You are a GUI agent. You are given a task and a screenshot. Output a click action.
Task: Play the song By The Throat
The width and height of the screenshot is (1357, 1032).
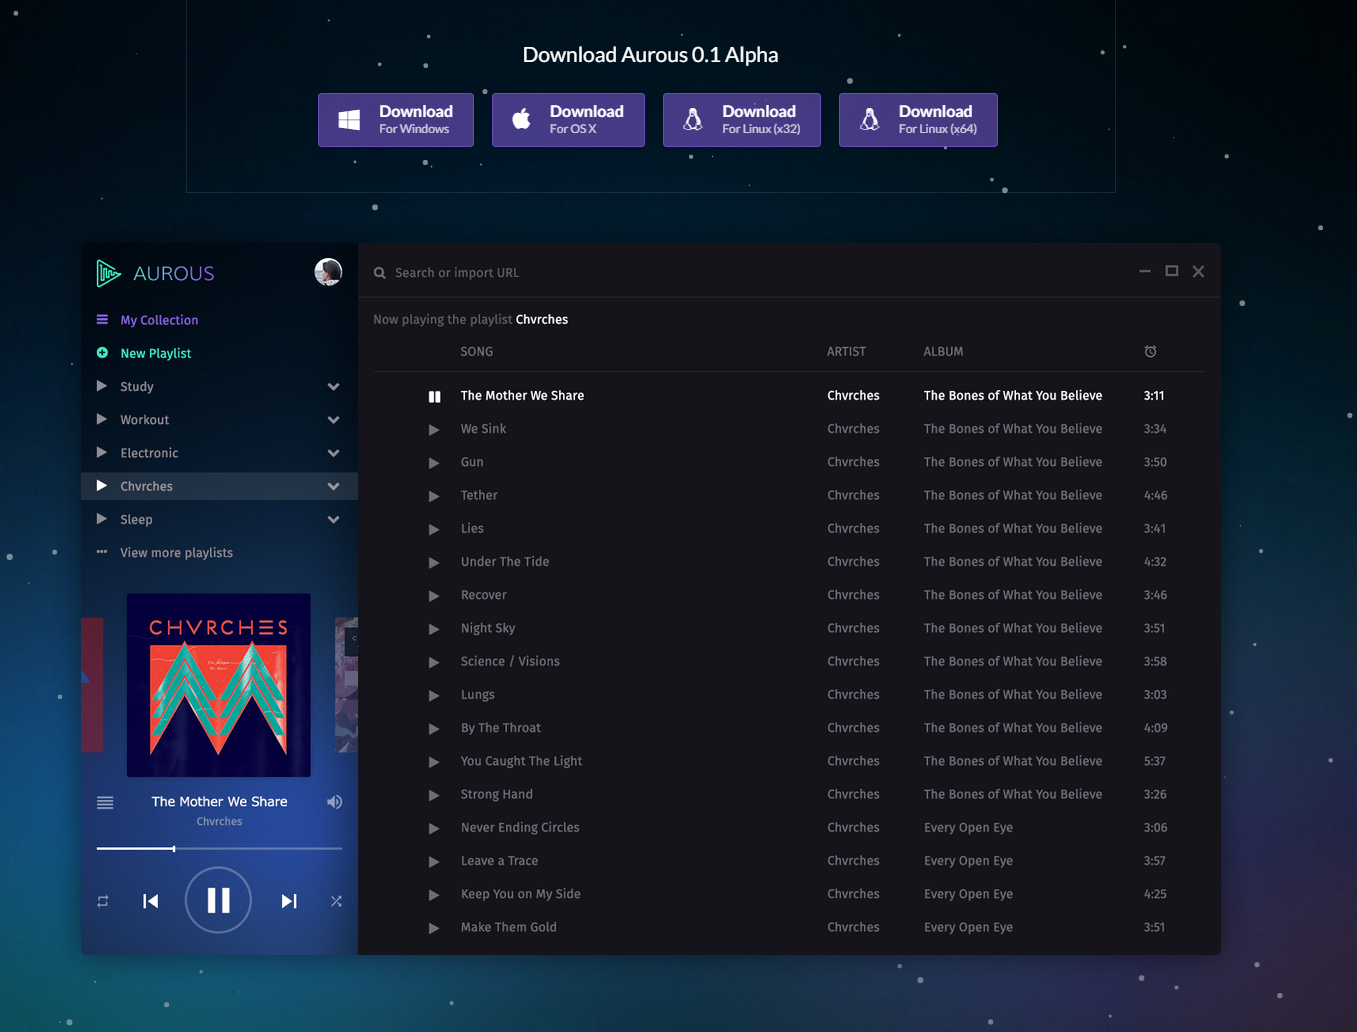434,728
